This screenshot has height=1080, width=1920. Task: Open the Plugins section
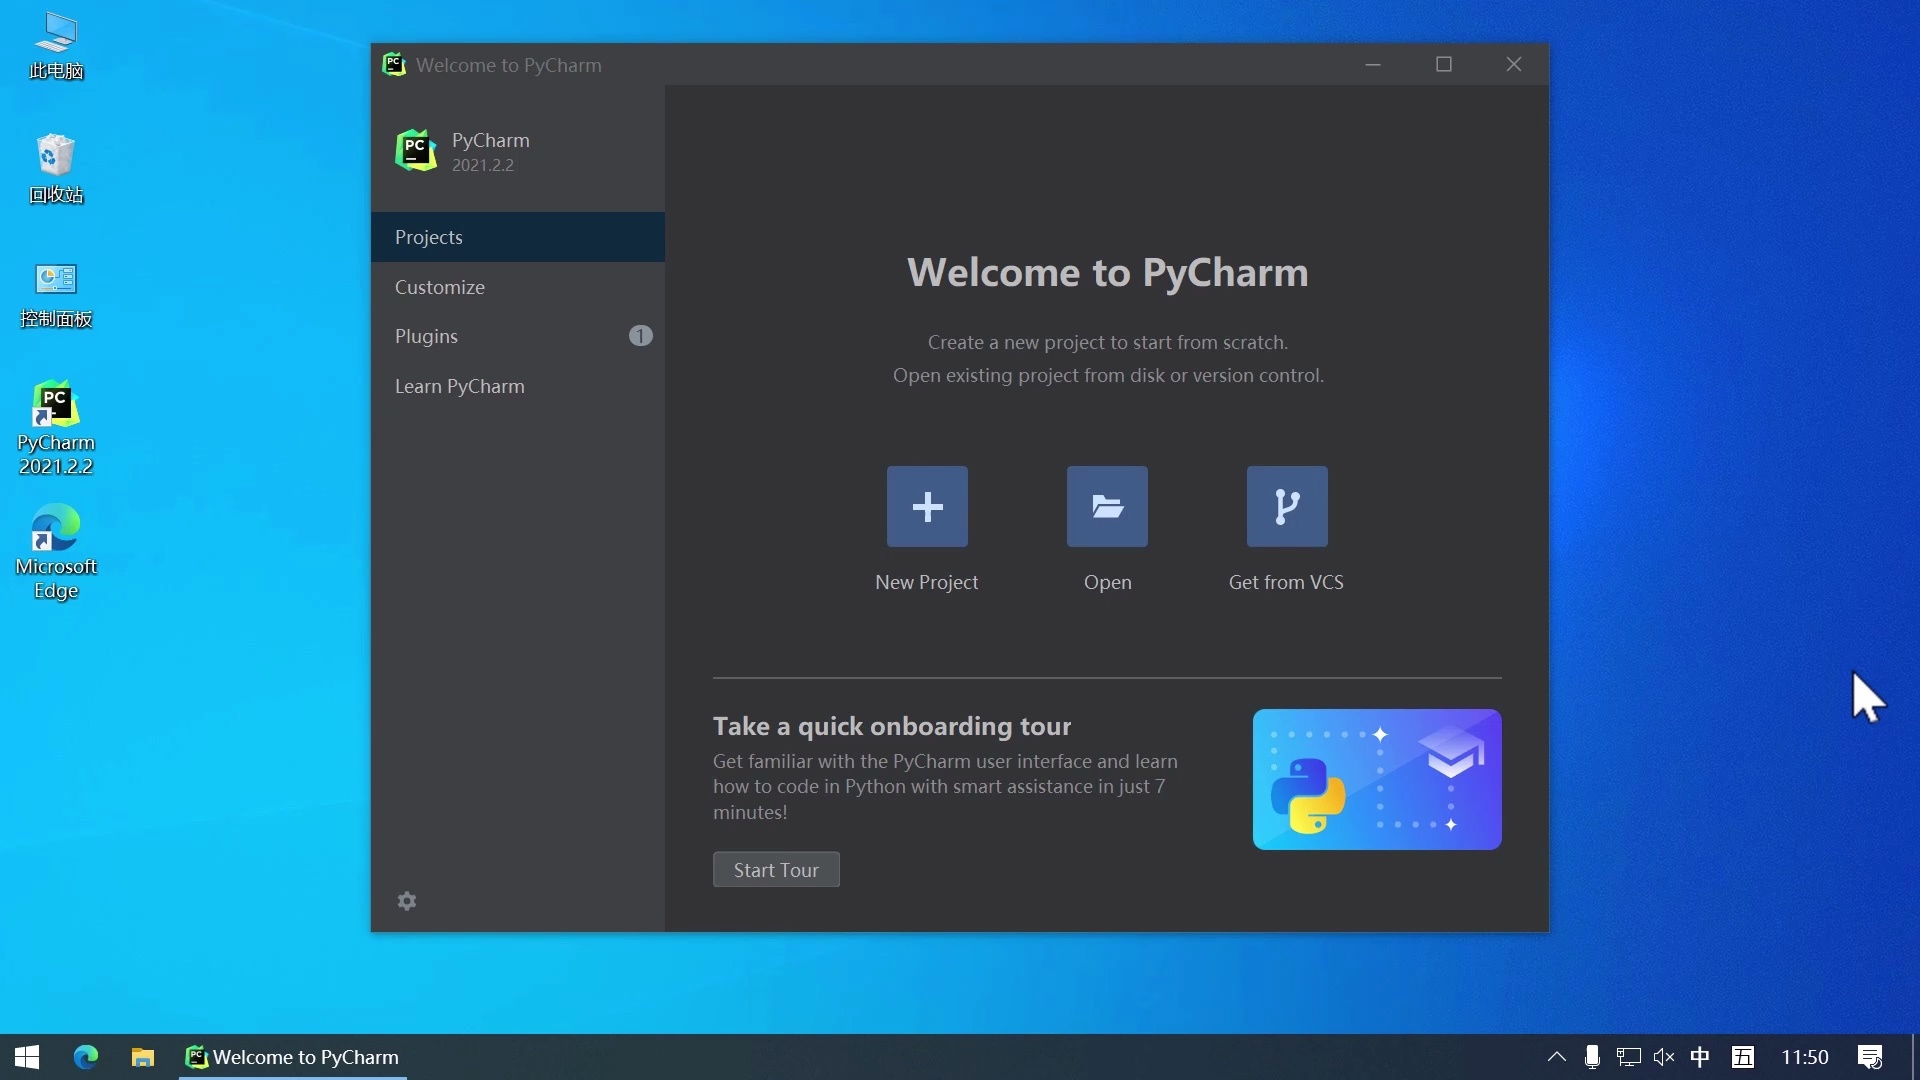(x=426, y=336)
